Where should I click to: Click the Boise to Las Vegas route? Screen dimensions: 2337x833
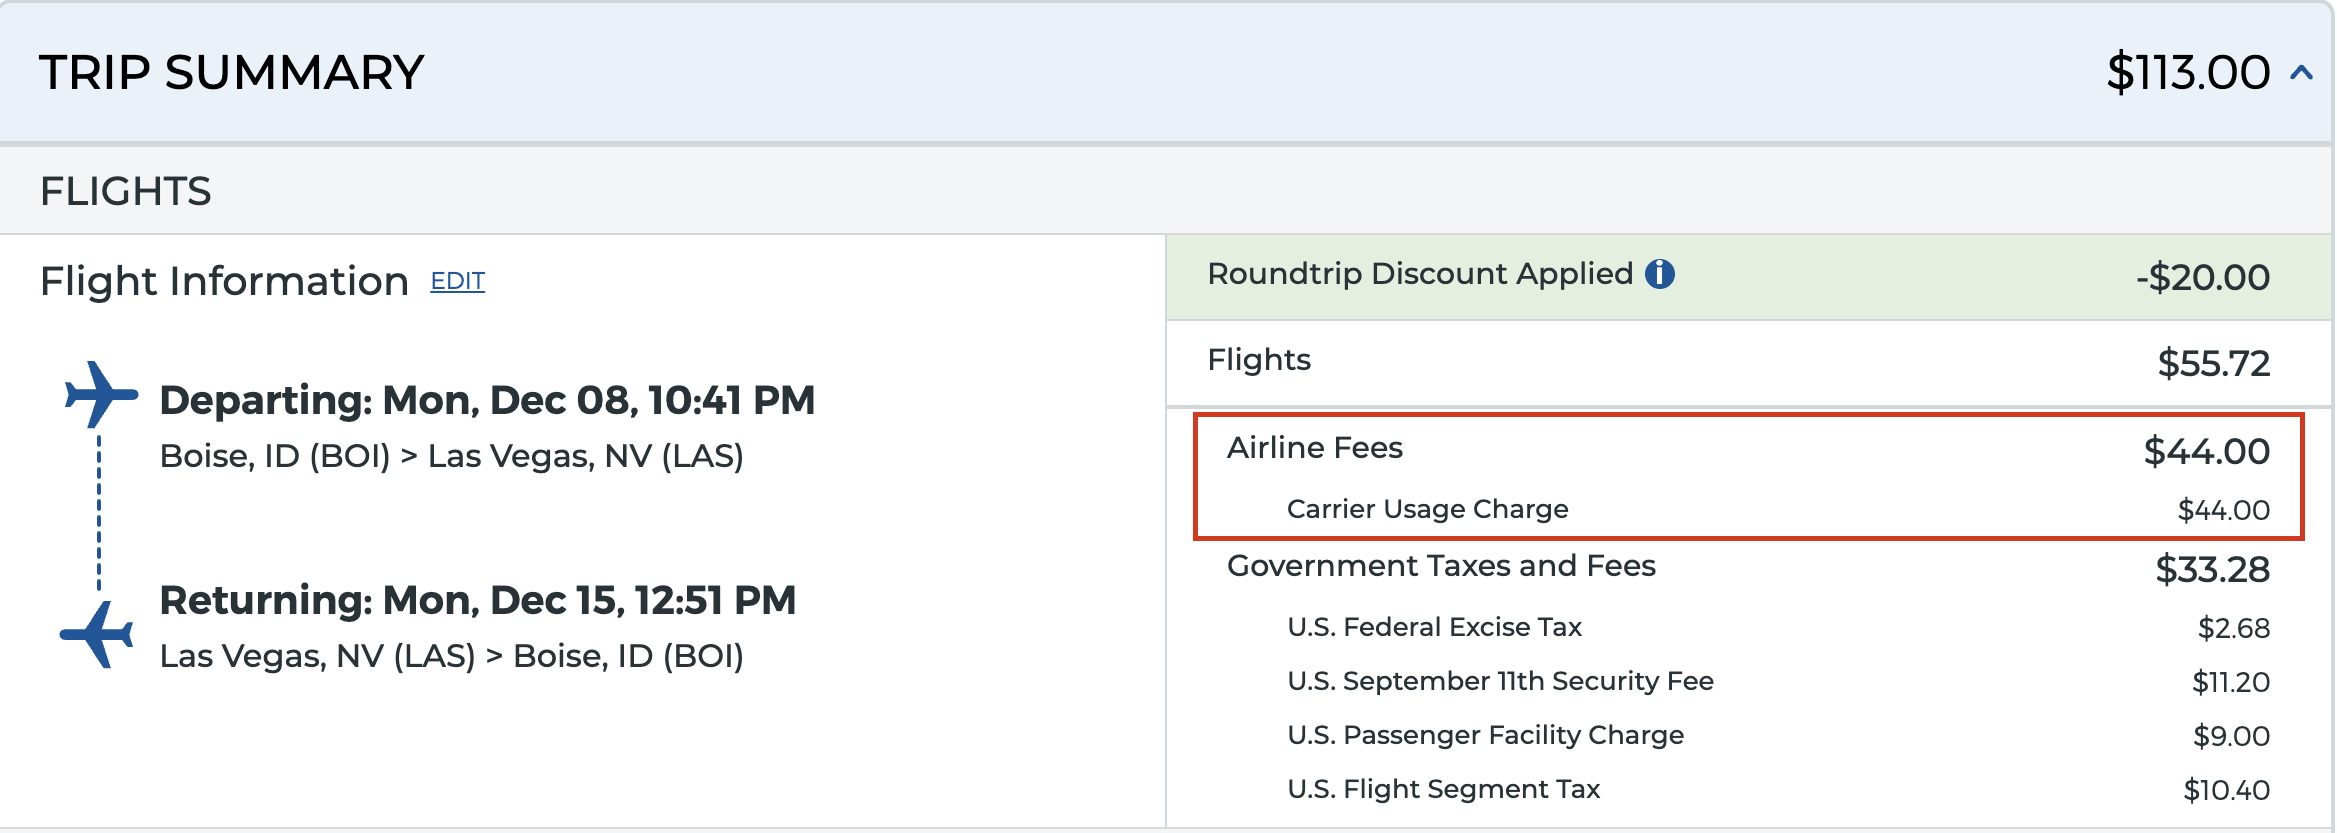[451, 456]
